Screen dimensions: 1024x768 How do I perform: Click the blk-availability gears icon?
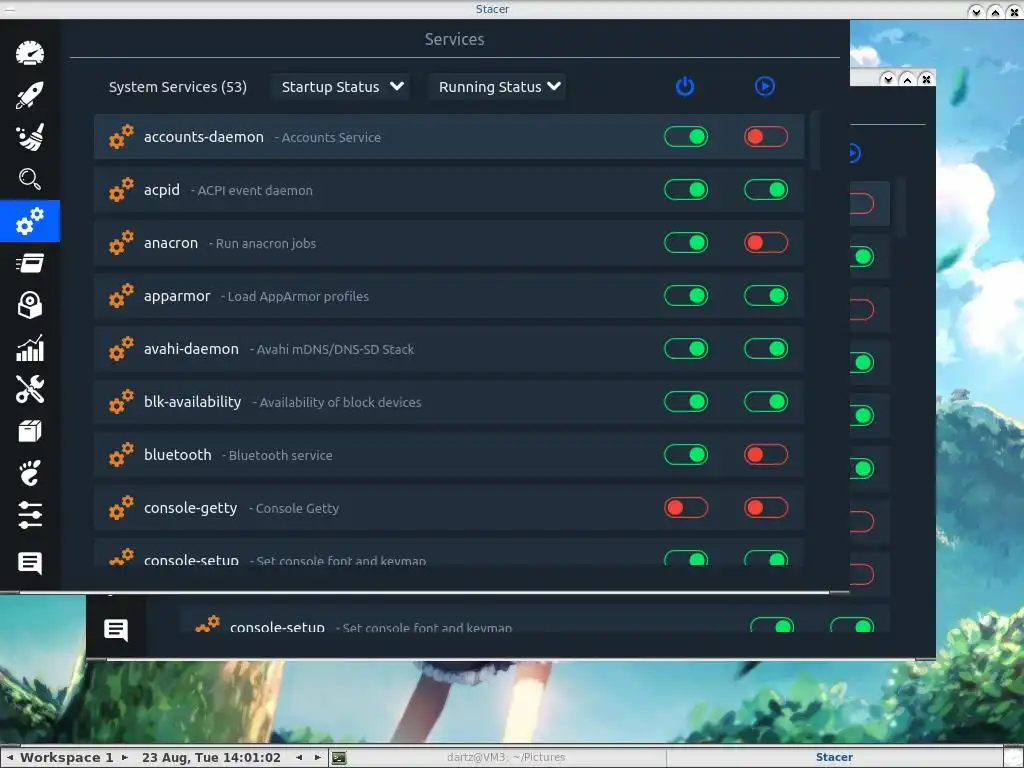pyautogui.click(x=121, y=401)
